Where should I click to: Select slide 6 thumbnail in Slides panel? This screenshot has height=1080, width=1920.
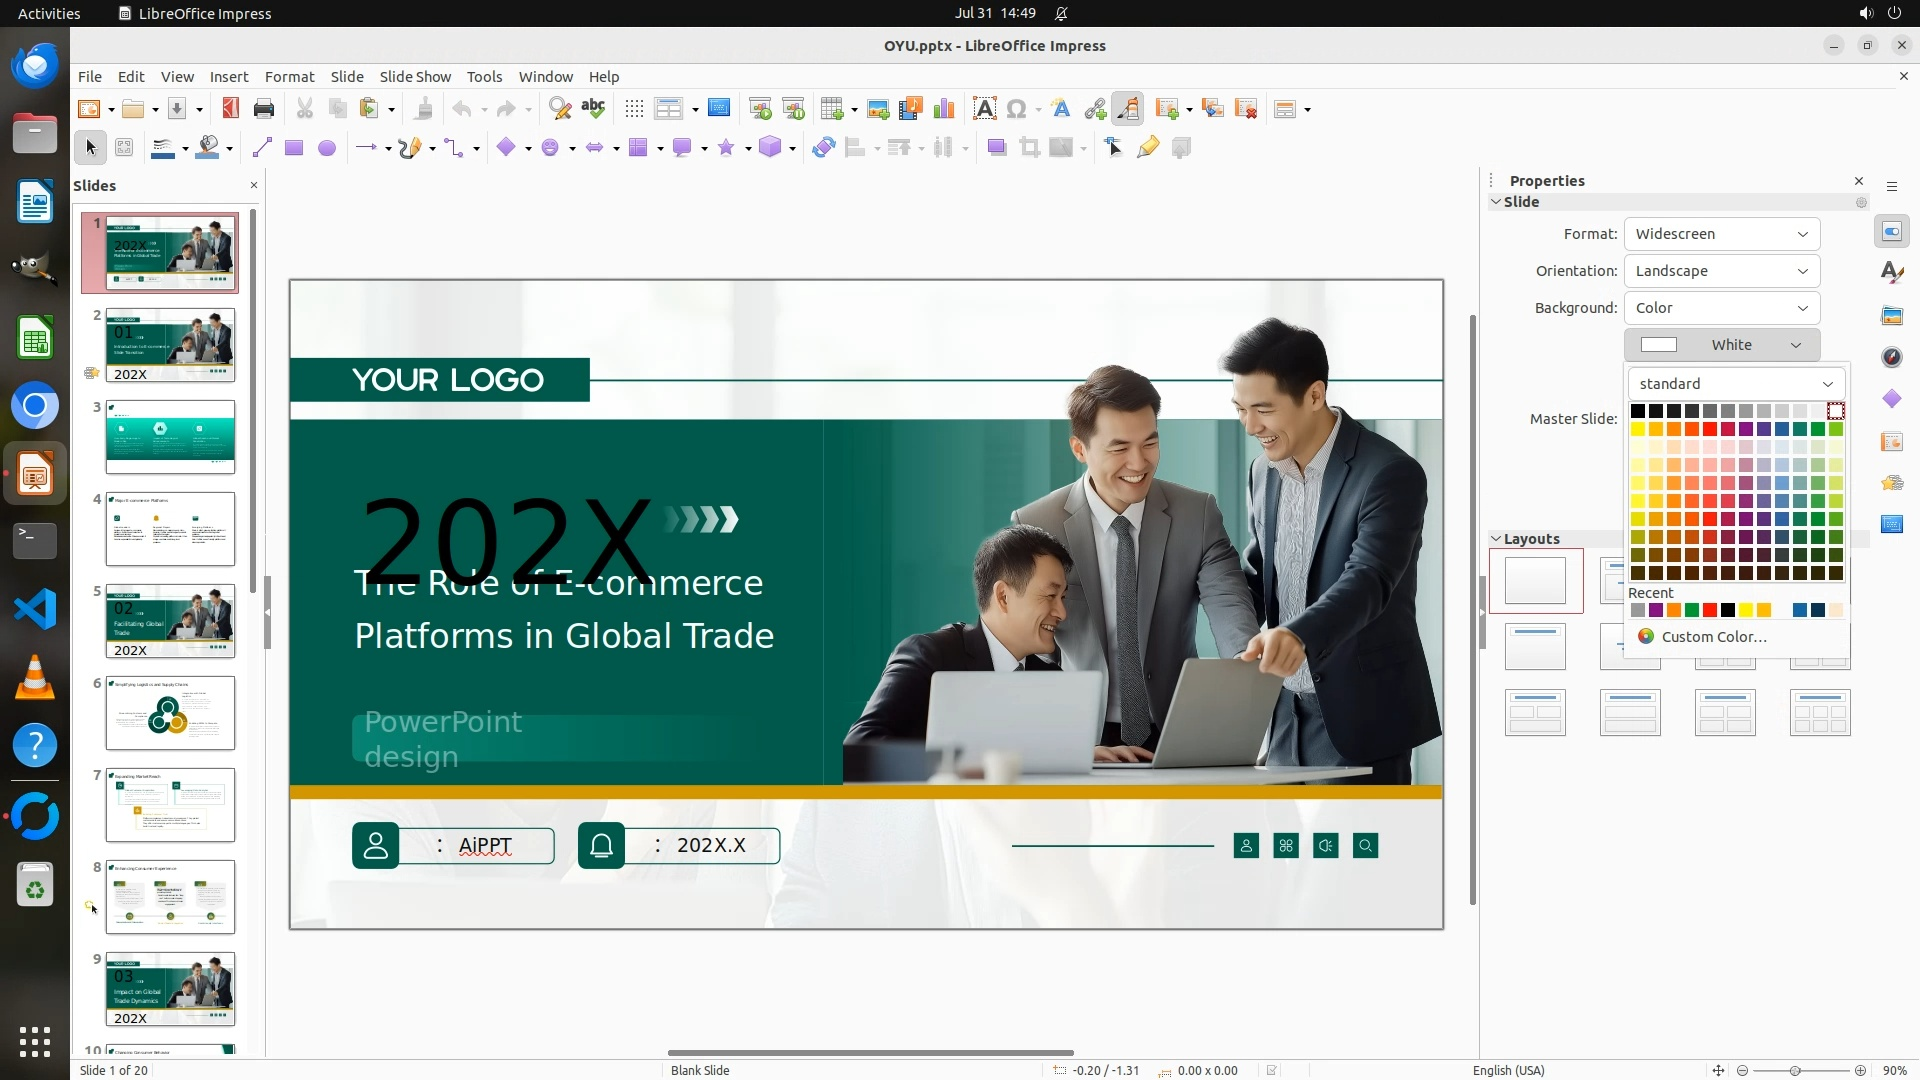(170, 713)
